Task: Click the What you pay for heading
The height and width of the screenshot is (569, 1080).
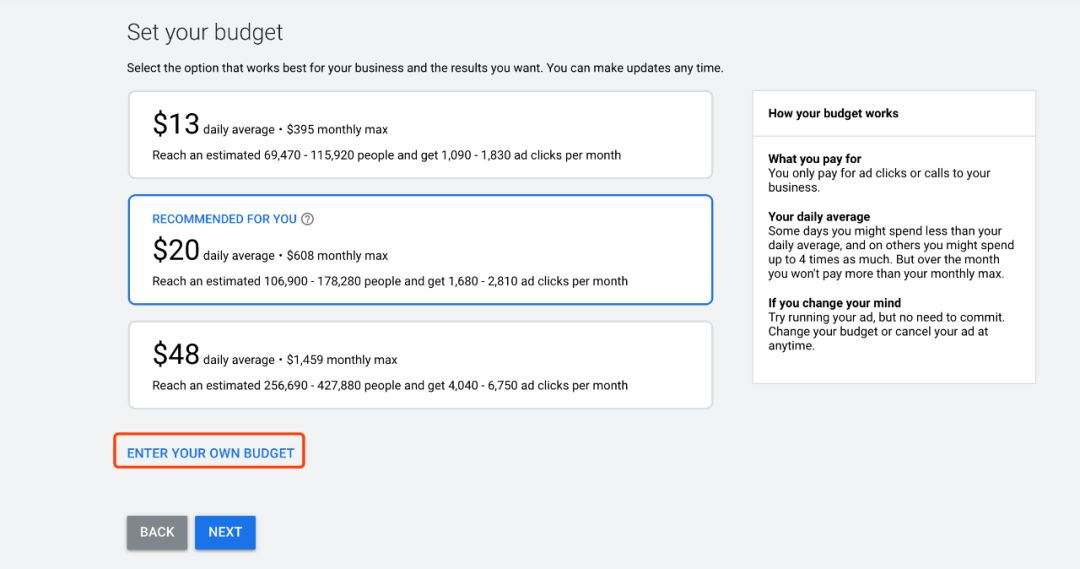Action: point(815,158)
